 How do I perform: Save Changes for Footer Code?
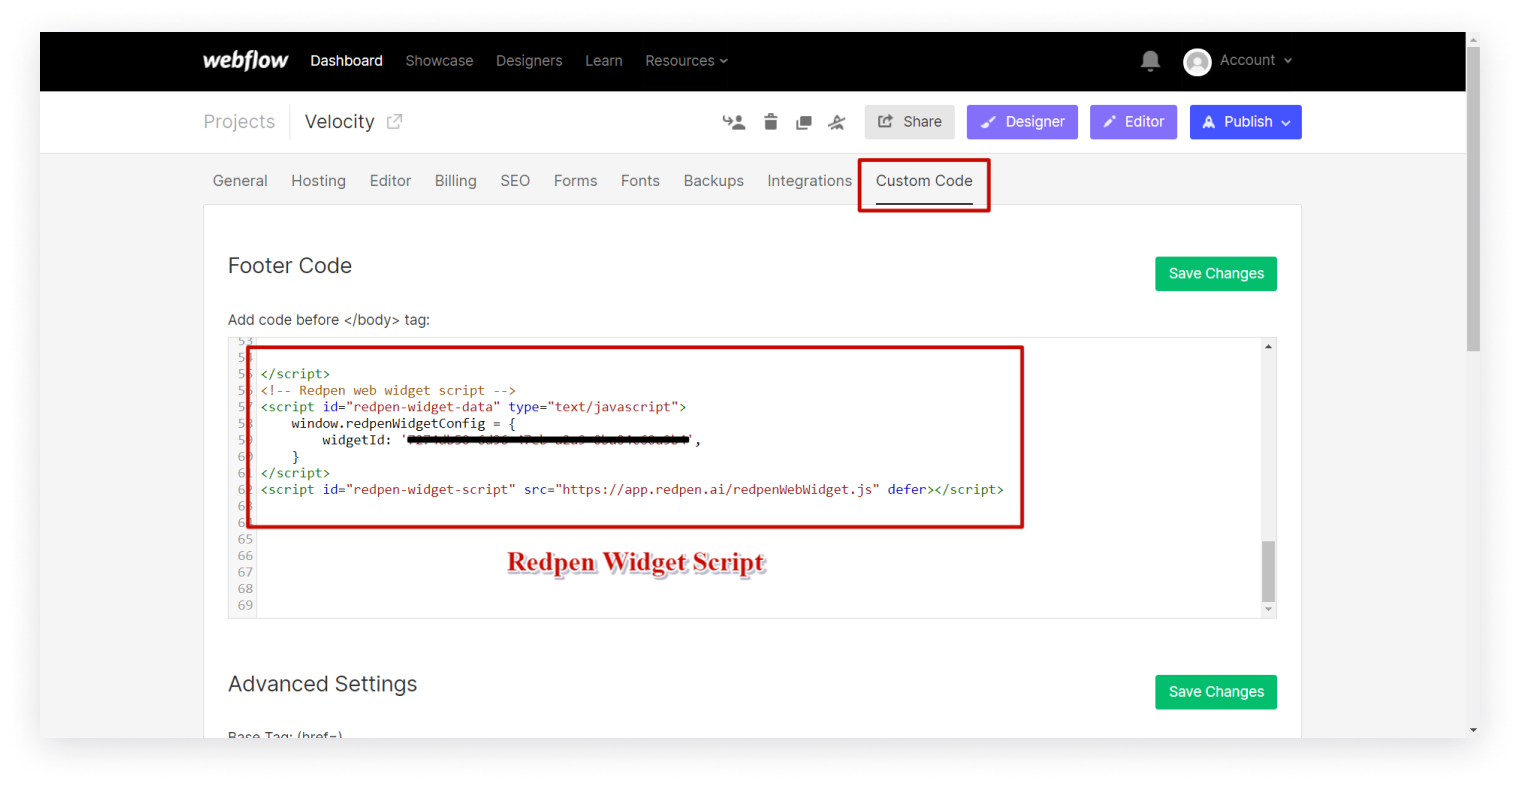click(x=1216, y=274)
